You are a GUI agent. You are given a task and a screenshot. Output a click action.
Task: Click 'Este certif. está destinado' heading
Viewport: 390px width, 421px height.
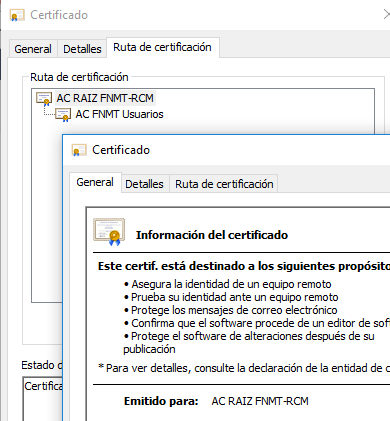click(x=244, y=266)
